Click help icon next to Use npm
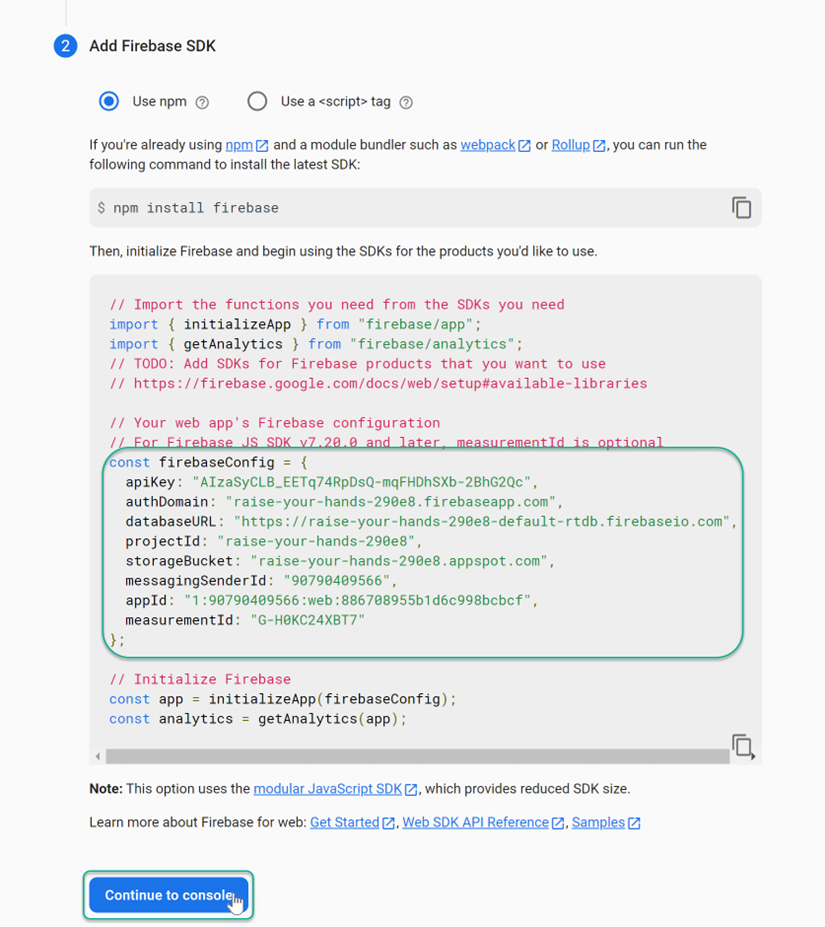The height and width of the screenshot is (927, 825). (x=202, y=102)
